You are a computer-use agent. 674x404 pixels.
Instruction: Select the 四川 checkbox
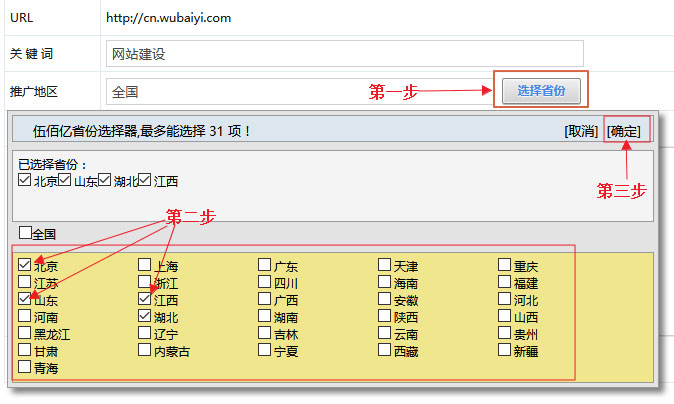[x=265, y=282]
